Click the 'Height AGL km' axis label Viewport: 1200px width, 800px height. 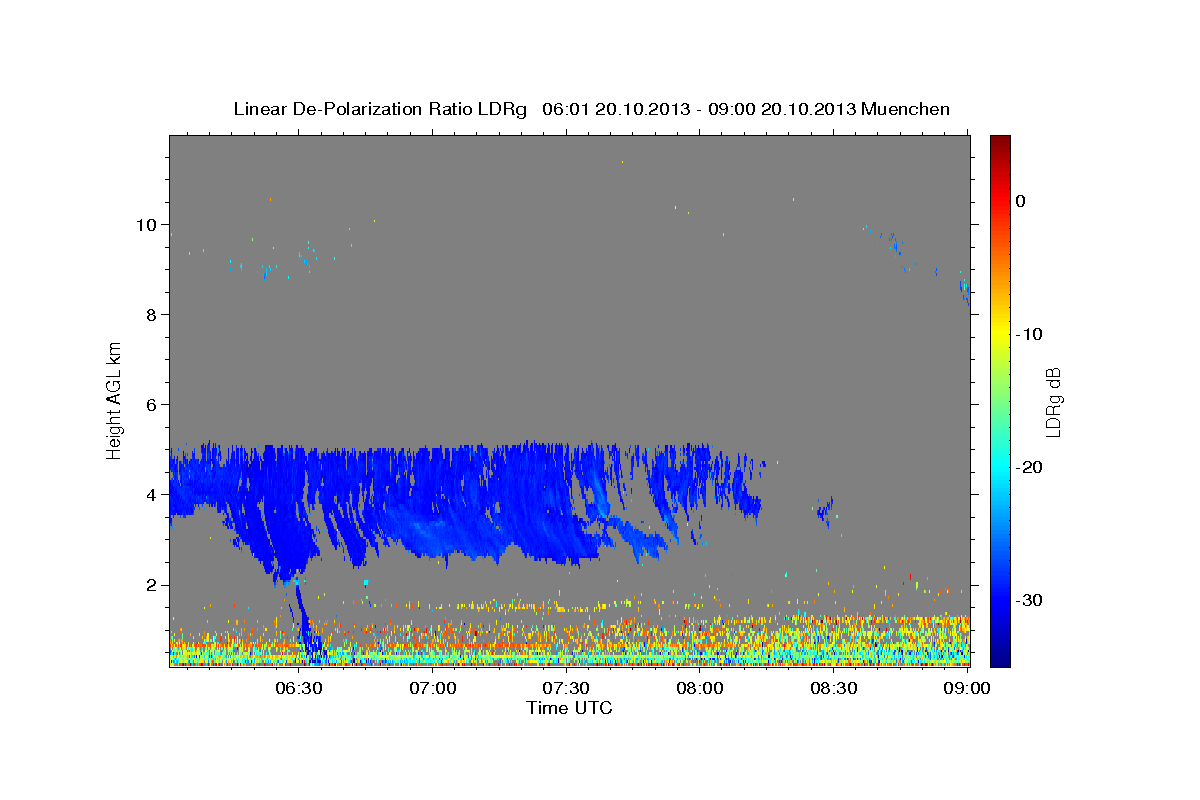tap(114, 400)
